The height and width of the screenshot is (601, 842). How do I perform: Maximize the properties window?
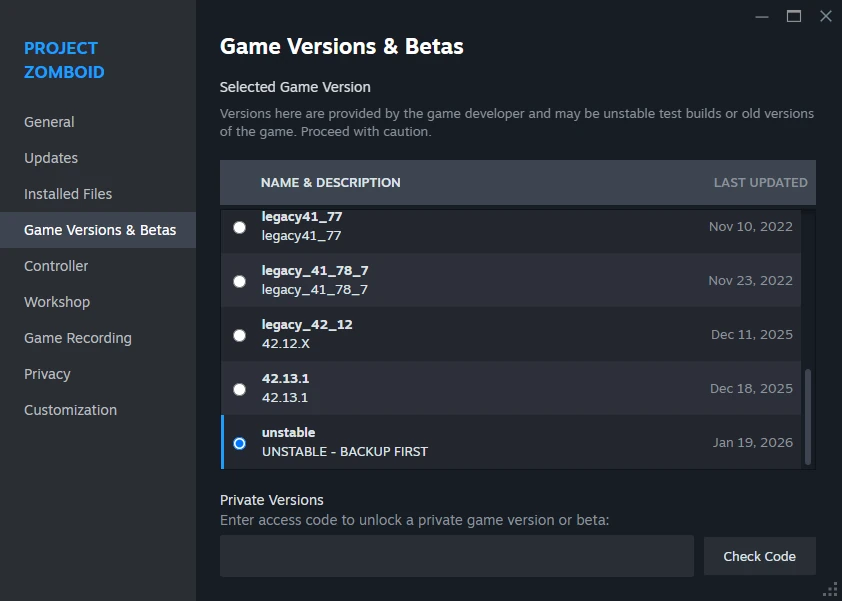coord(794,17)
